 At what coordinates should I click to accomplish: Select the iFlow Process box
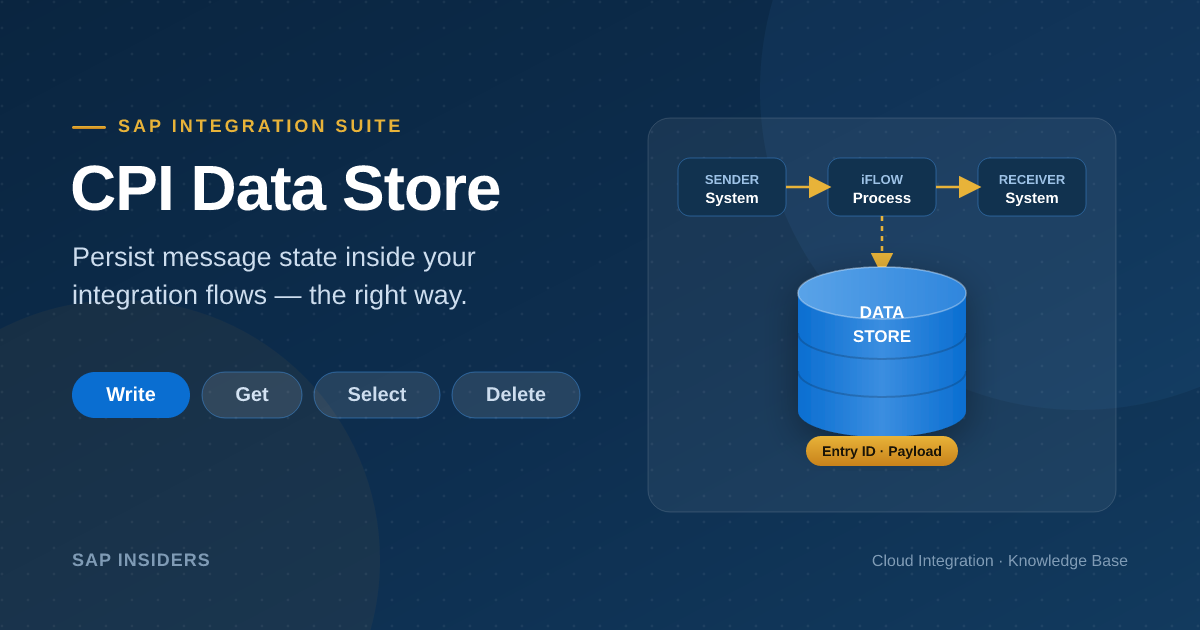point(882,187)
